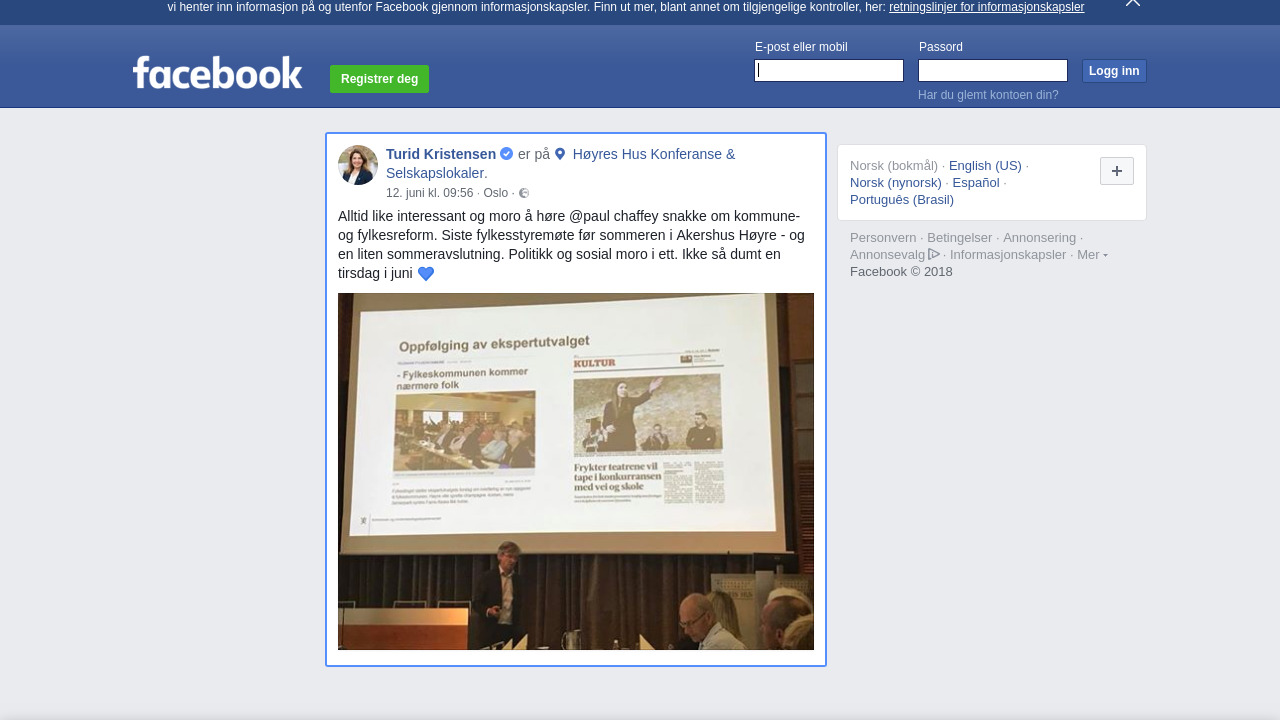Screen dimensions: 1280x720
Task: Close the cookie notice banner
Action: pos(1132,3)
